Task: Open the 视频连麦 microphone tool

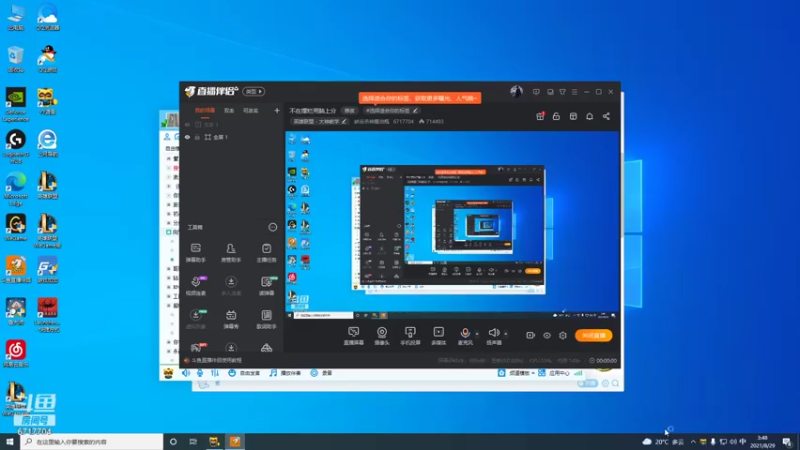Action: coord(196,286)
